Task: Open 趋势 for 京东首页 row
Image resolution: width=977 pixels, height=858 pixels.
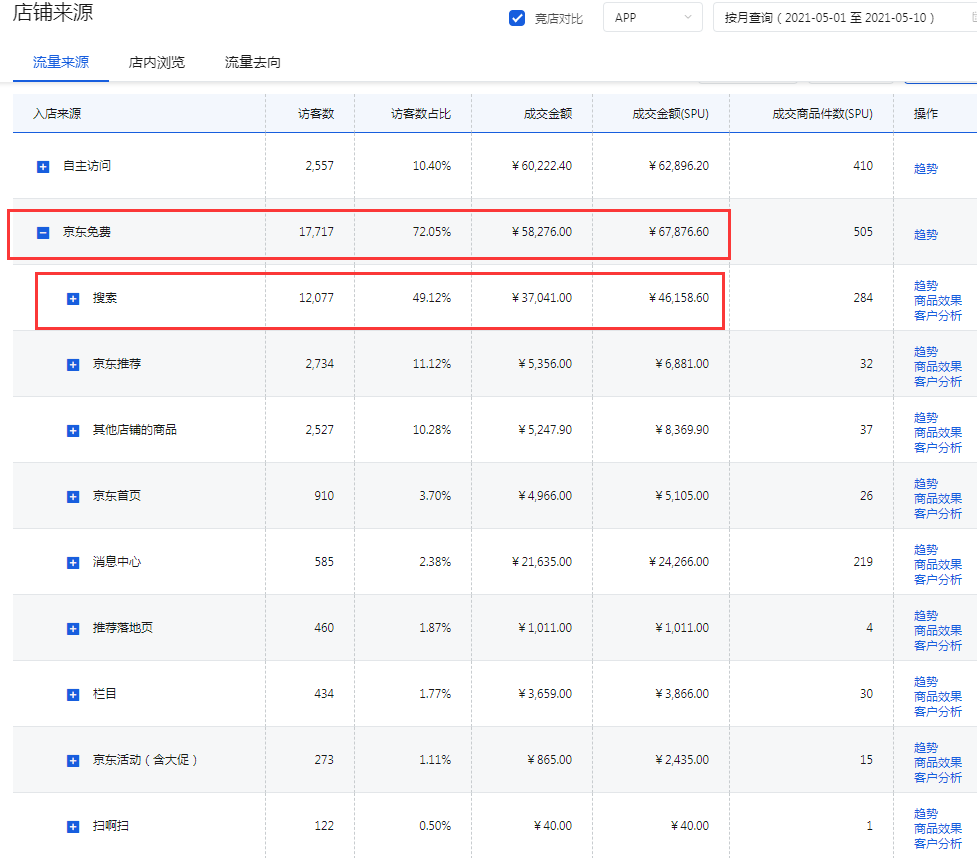Action: (925, 484)
